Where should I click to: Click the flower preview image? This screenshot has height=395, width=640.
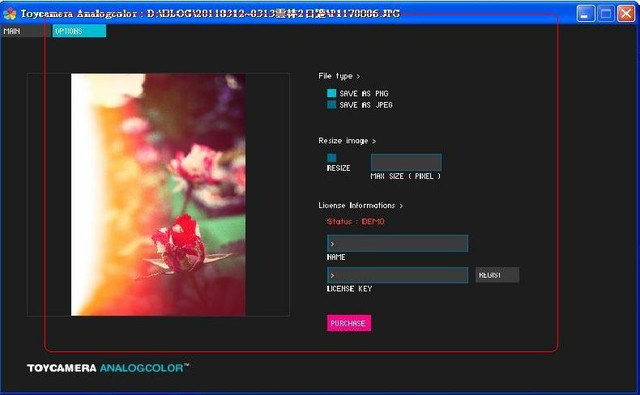(158, 195)
